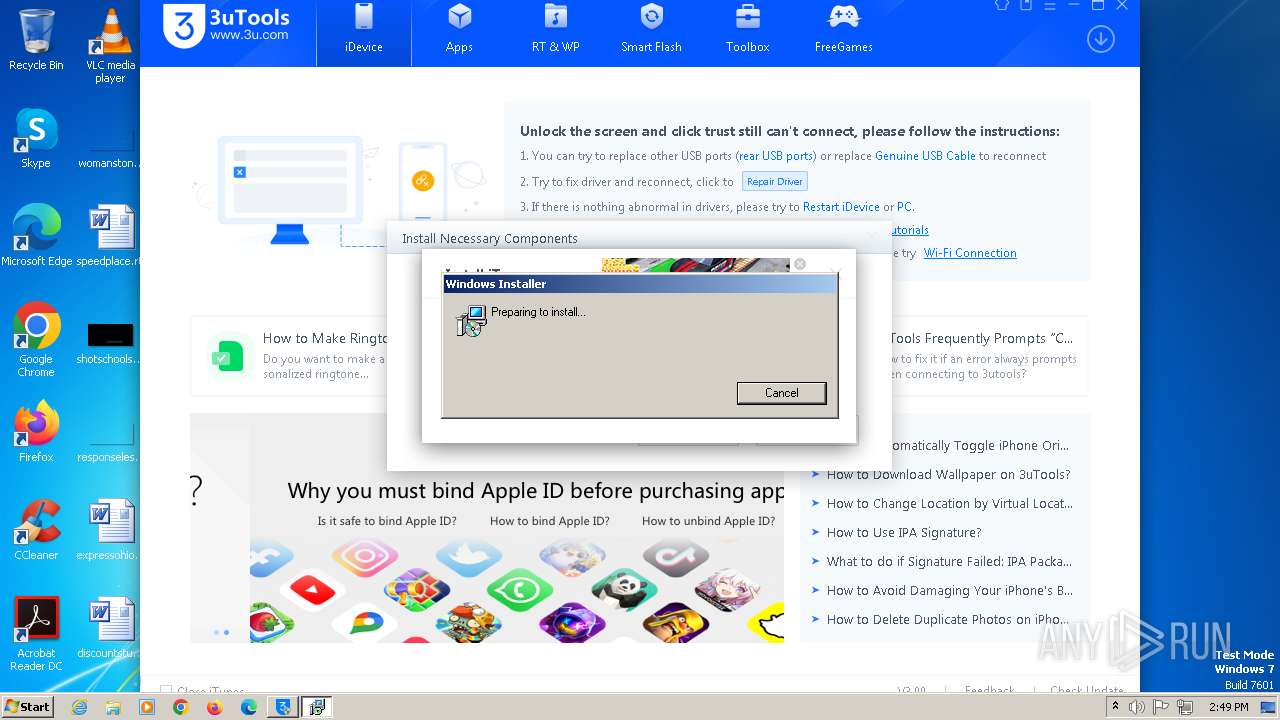This screenshot has width=1280, height=720.
Task: Open Google Chrome desktop shortcut
Action: (36, 340)
